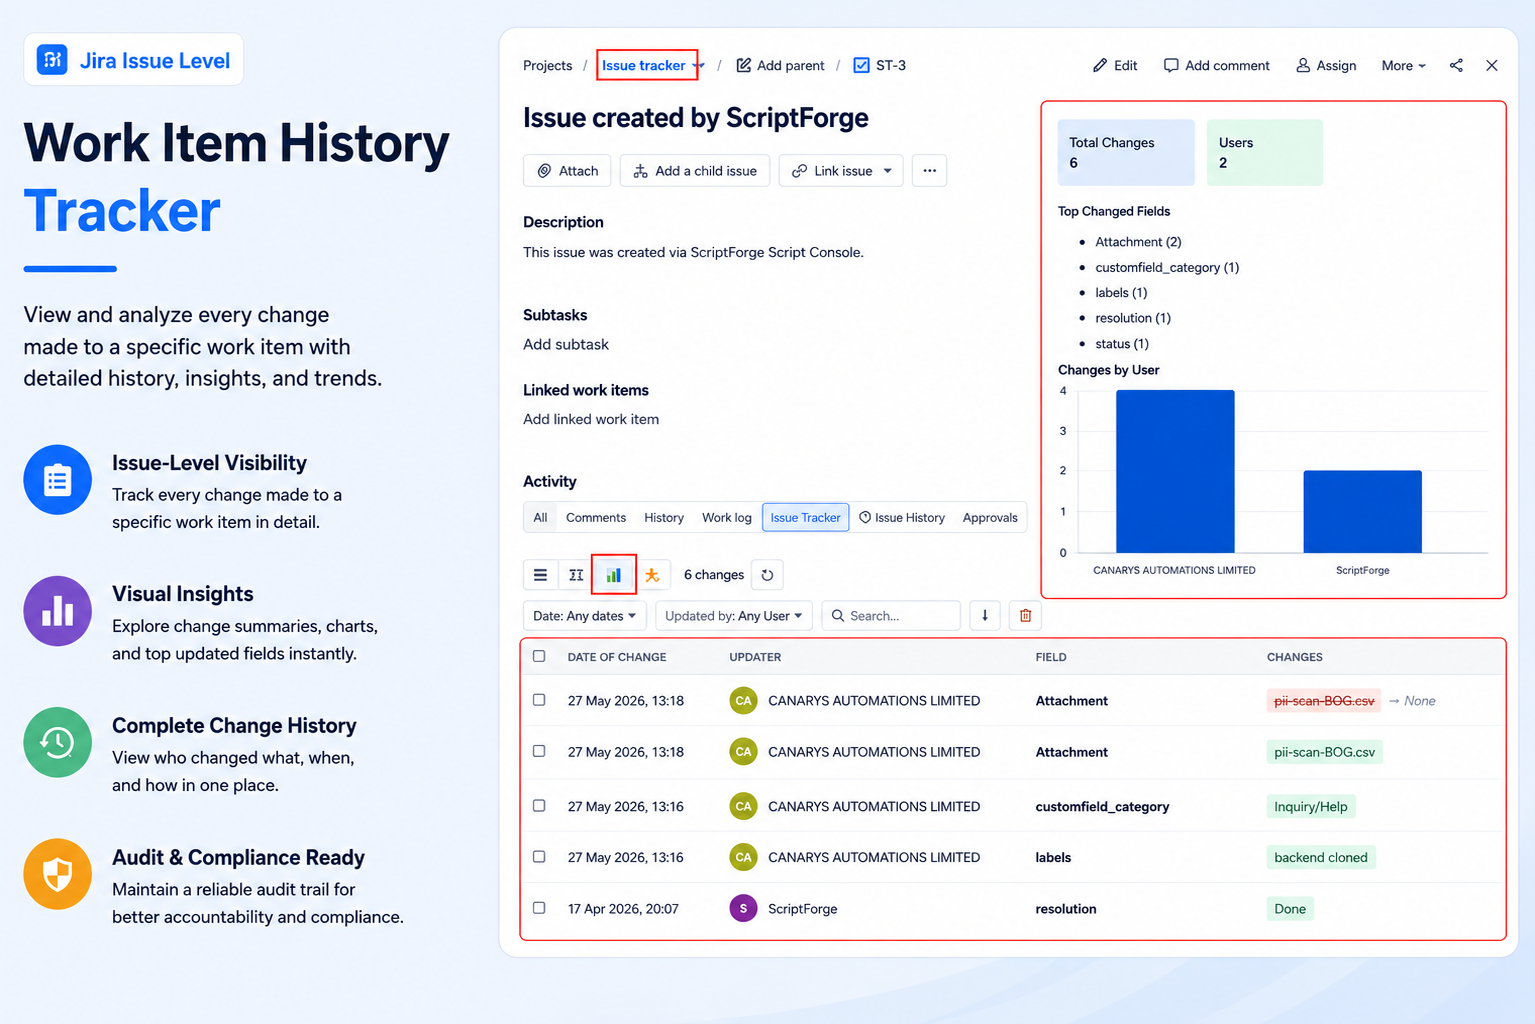The image size is (1535, 1024).
Task: Click the sort direction arrow button
Action: 985,616
